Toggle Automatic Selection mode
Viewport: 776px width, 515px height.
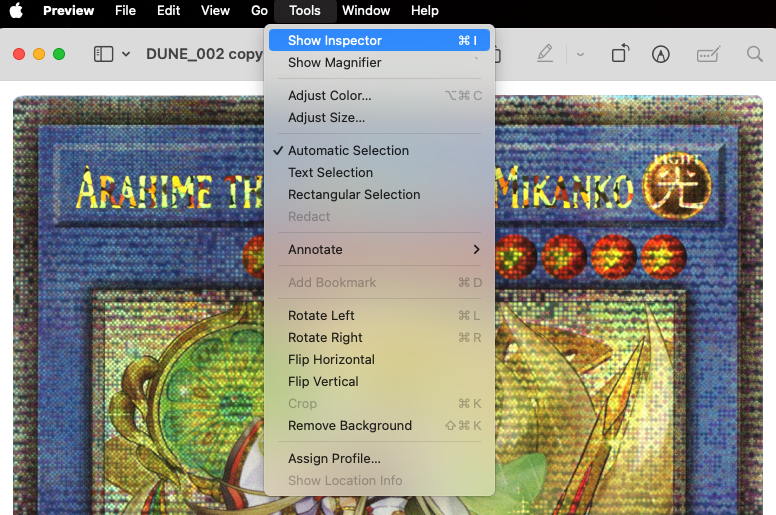[x=348, y=151]
